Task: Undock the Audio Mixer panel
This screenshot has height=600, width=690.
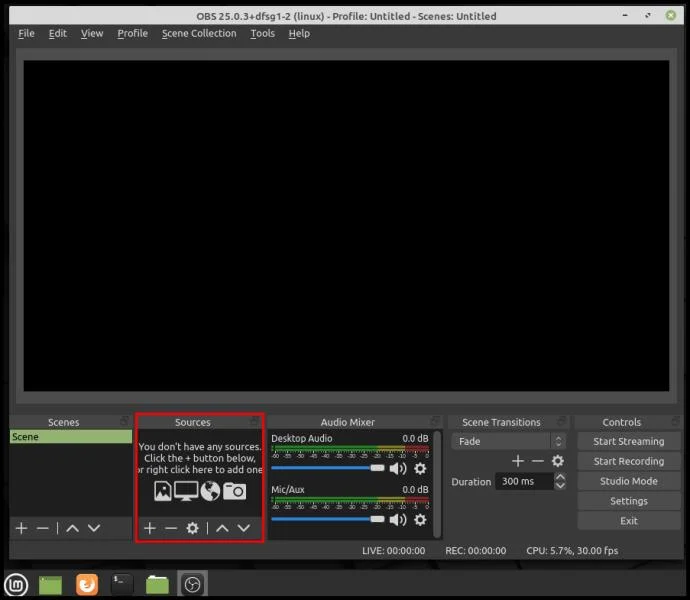Action: pos(435,421)
